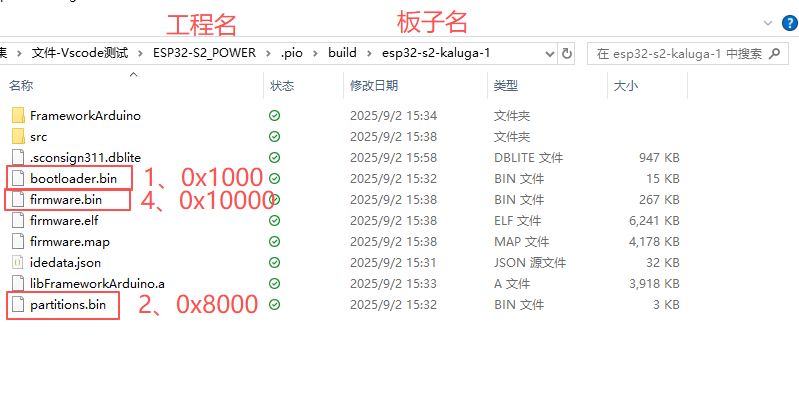Select the file name partitions.bin
Viewport: 799px width, 396px height.
coord(68,305)
